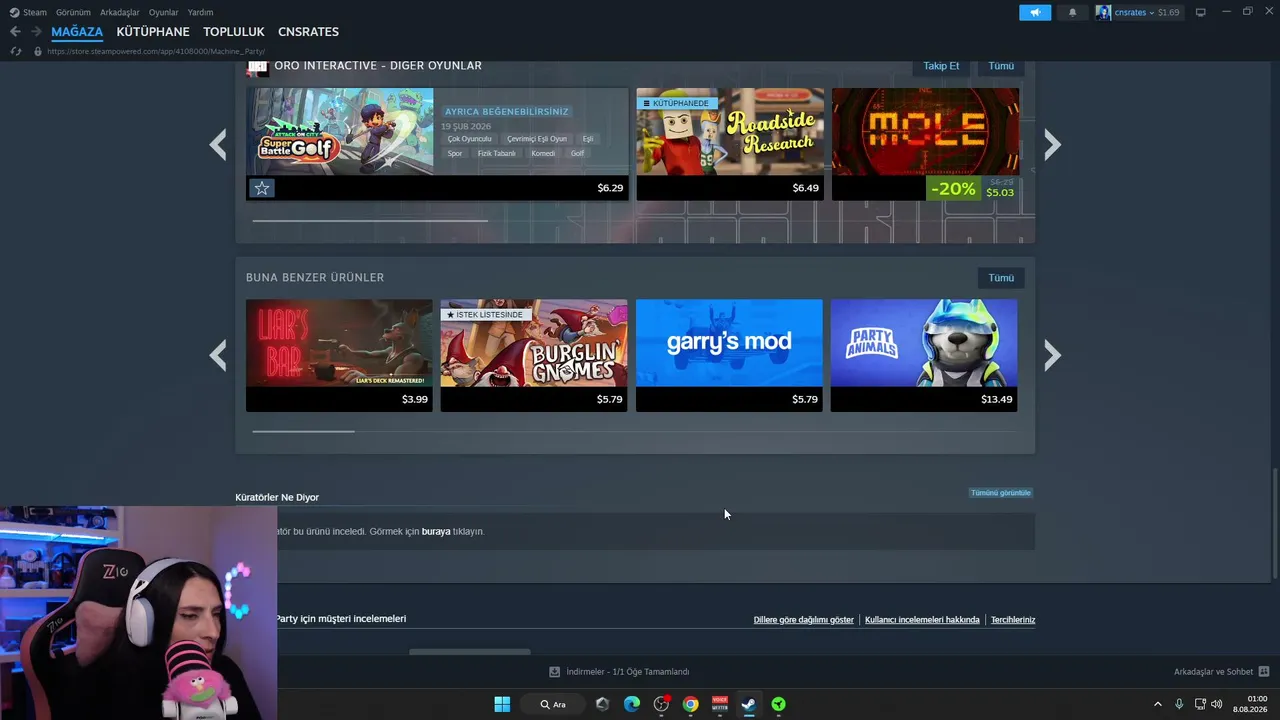Show previous ORO Interactive games

pos(218,145)
